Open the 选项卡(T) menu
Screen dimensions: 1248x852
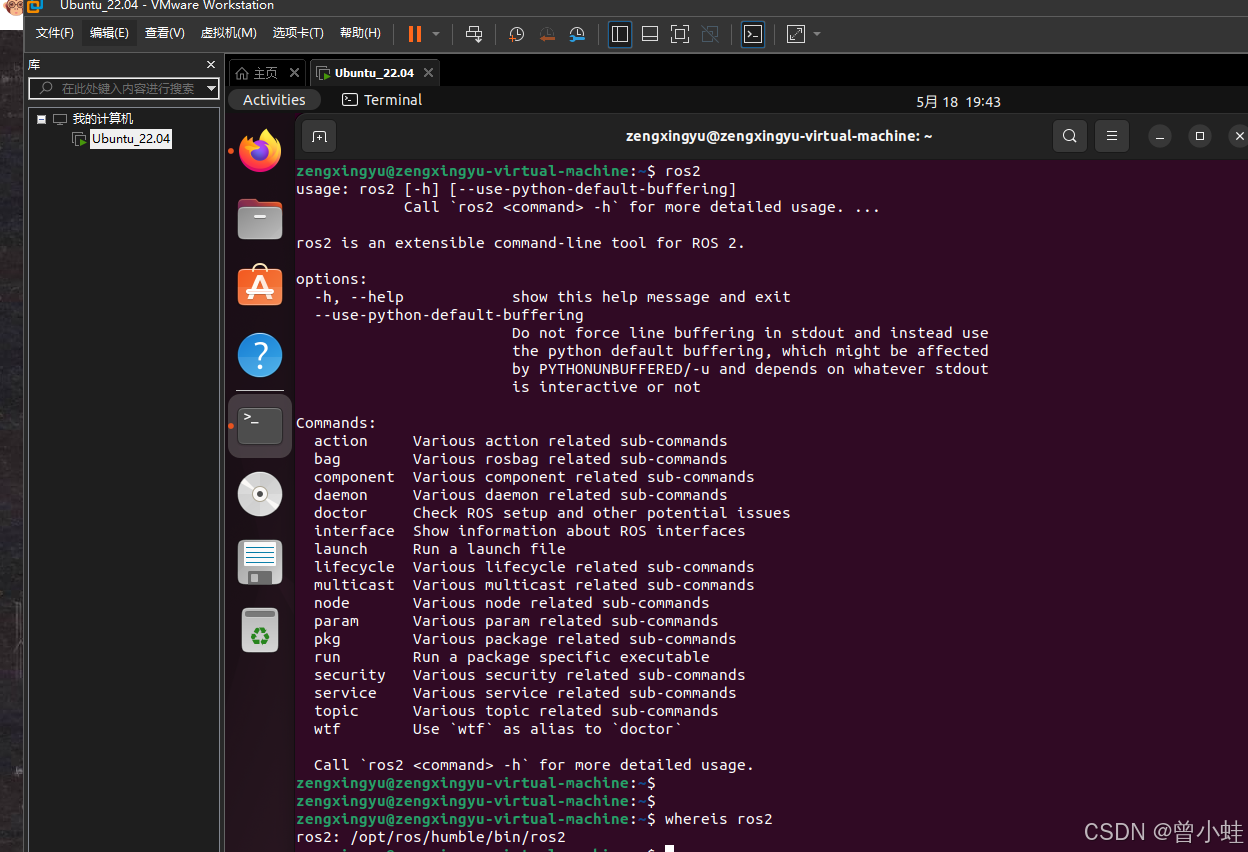point(298,33)
